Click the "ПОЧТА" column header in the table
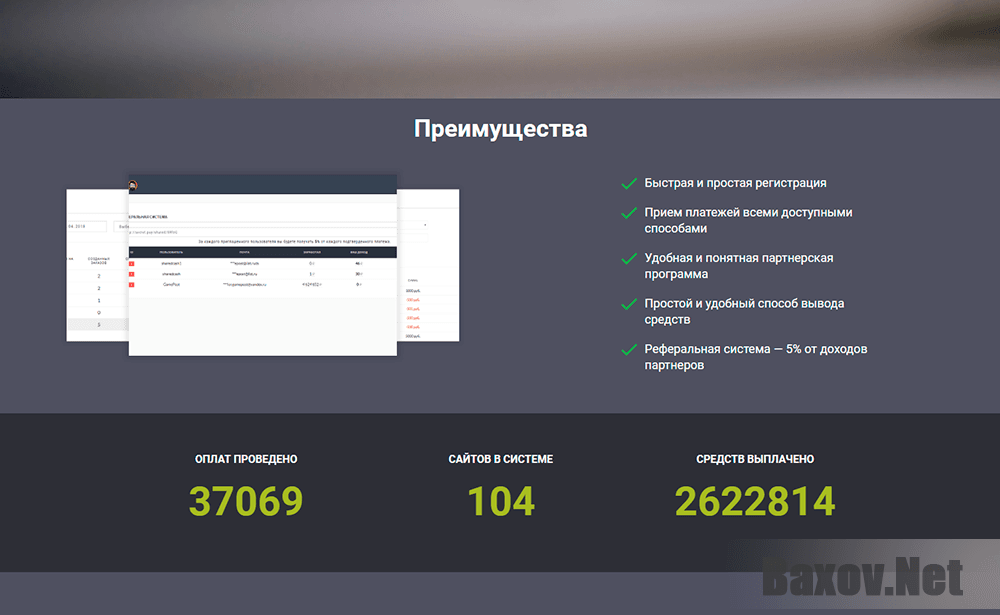 [x=242, y=252]
